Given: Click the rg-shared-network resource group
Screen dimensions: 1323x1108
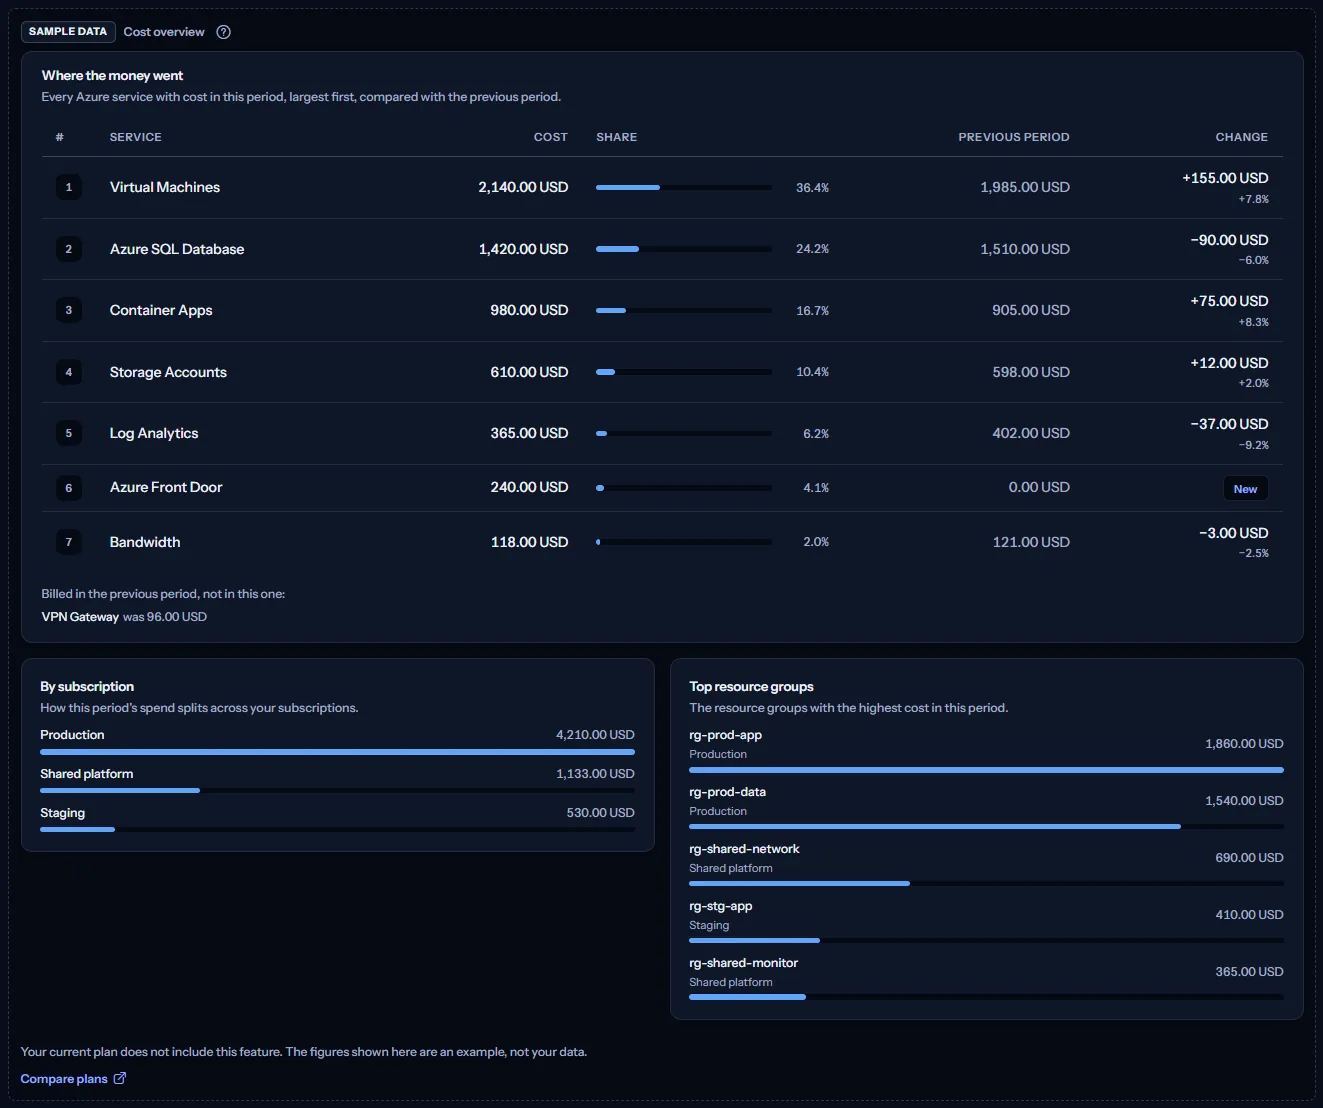Looking at the screenshot, I should click(744, 849).
